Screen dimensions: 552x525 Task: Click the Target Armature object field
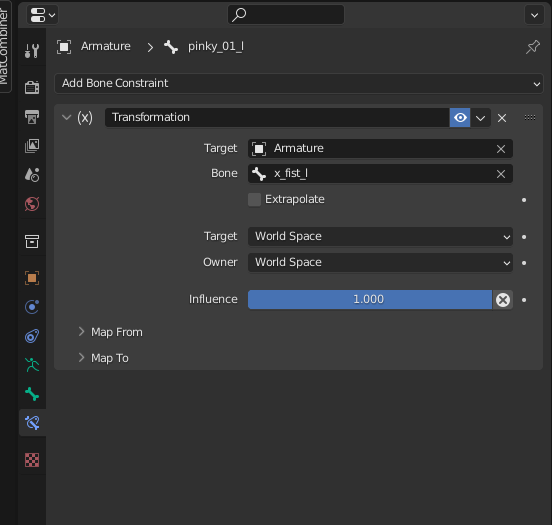(x=372, y=149)
